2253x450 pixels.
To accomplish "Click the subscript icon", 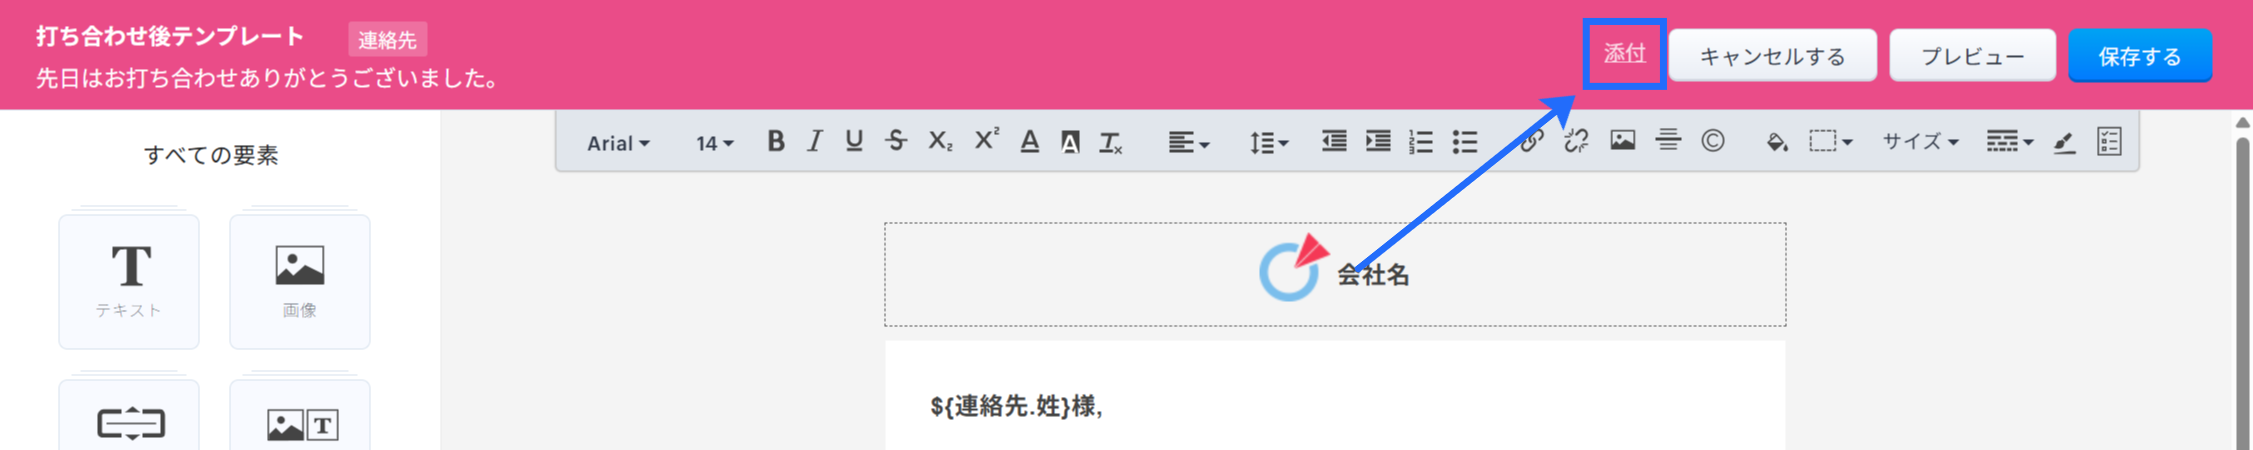I will click(x=940, y=141).
